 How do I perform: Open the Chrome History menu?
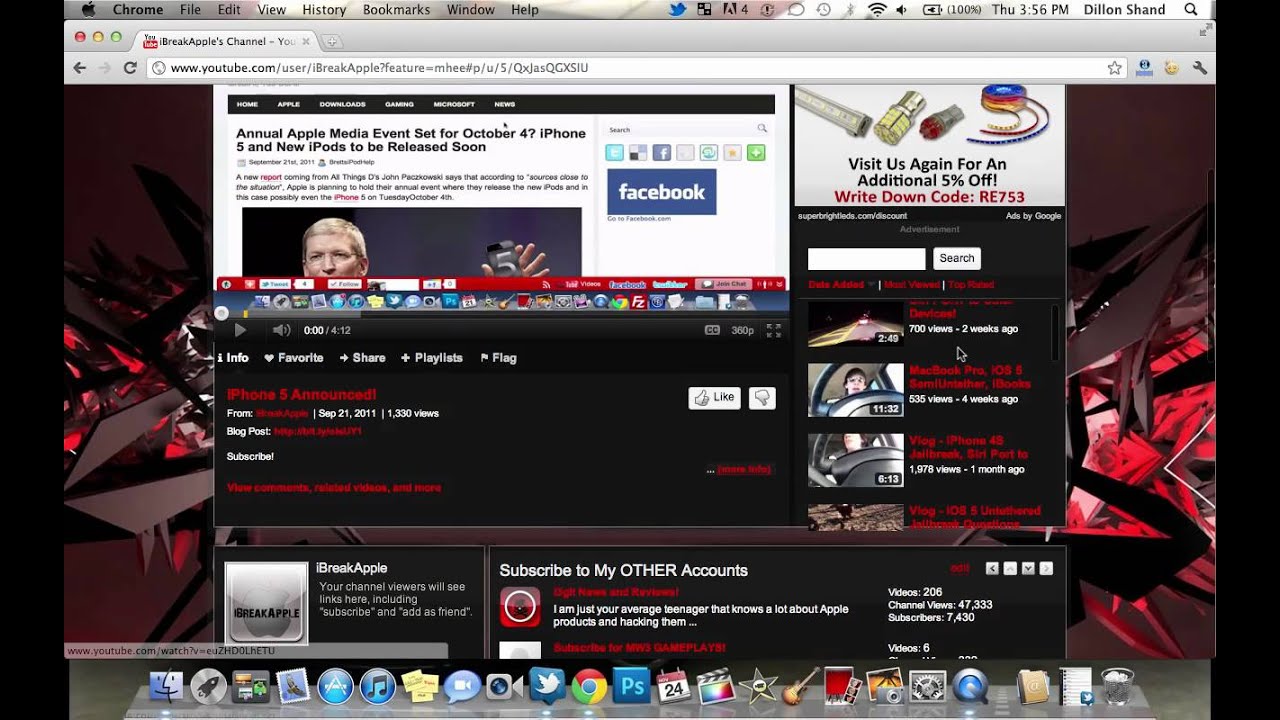pos(324,9)
